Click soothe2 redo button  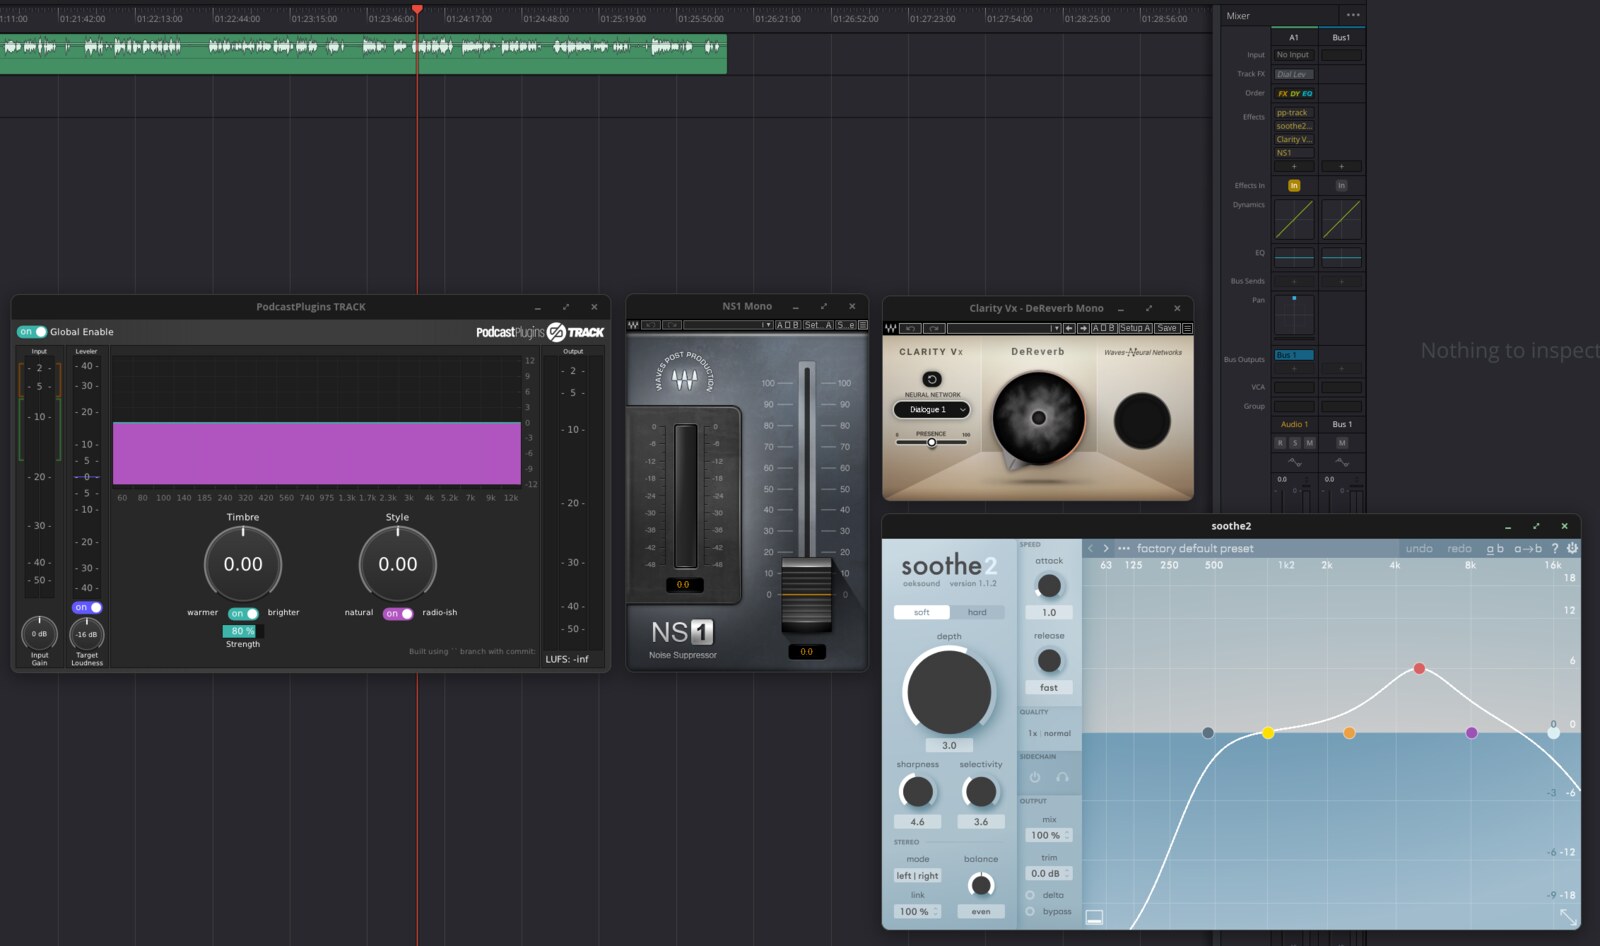1459,548
